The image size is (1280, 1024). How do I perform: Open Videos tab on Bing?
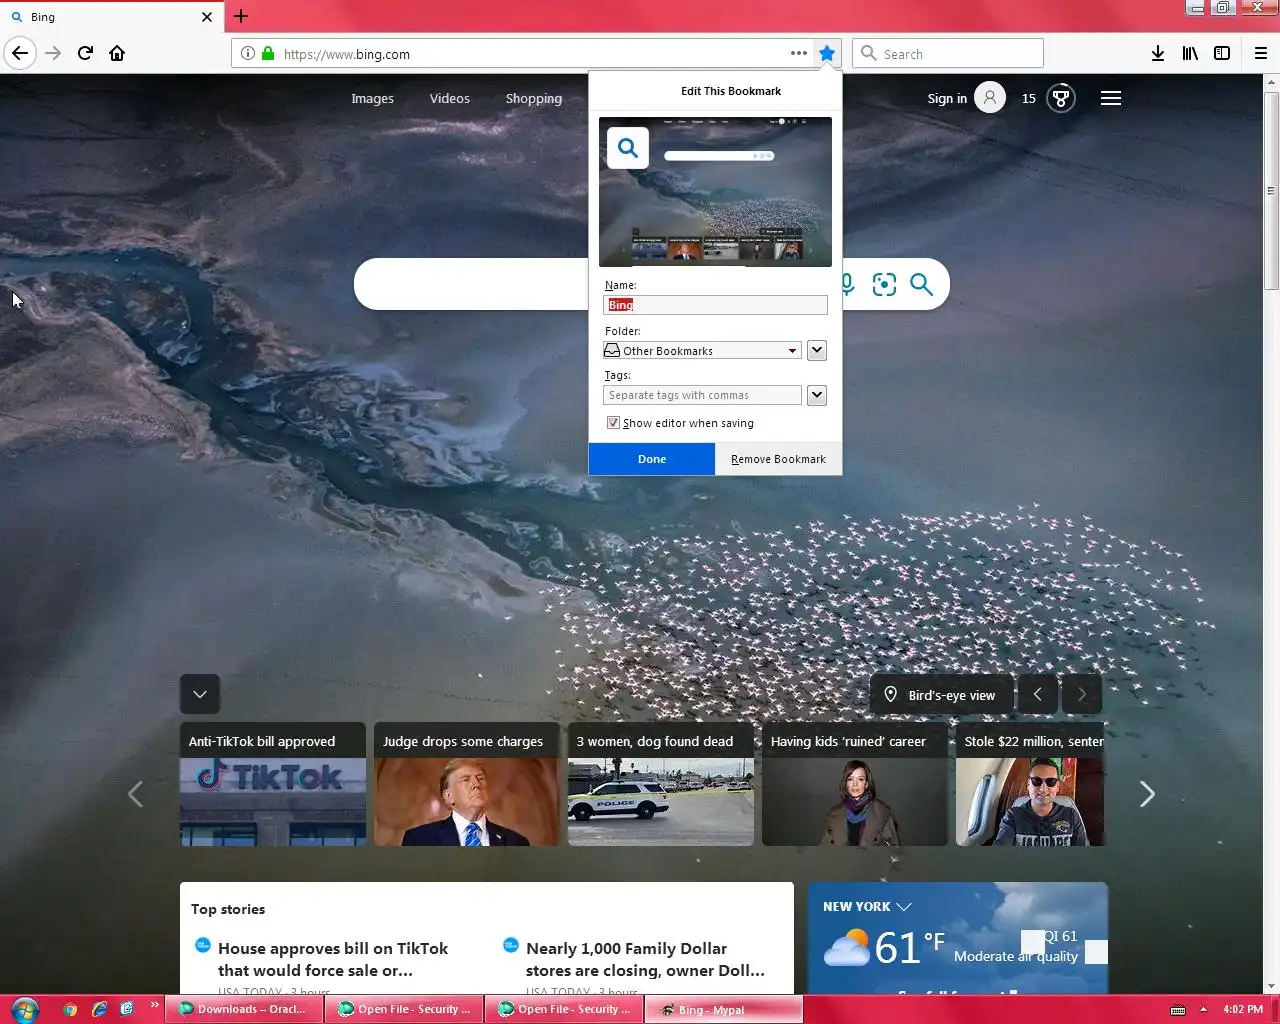point(449,98)
